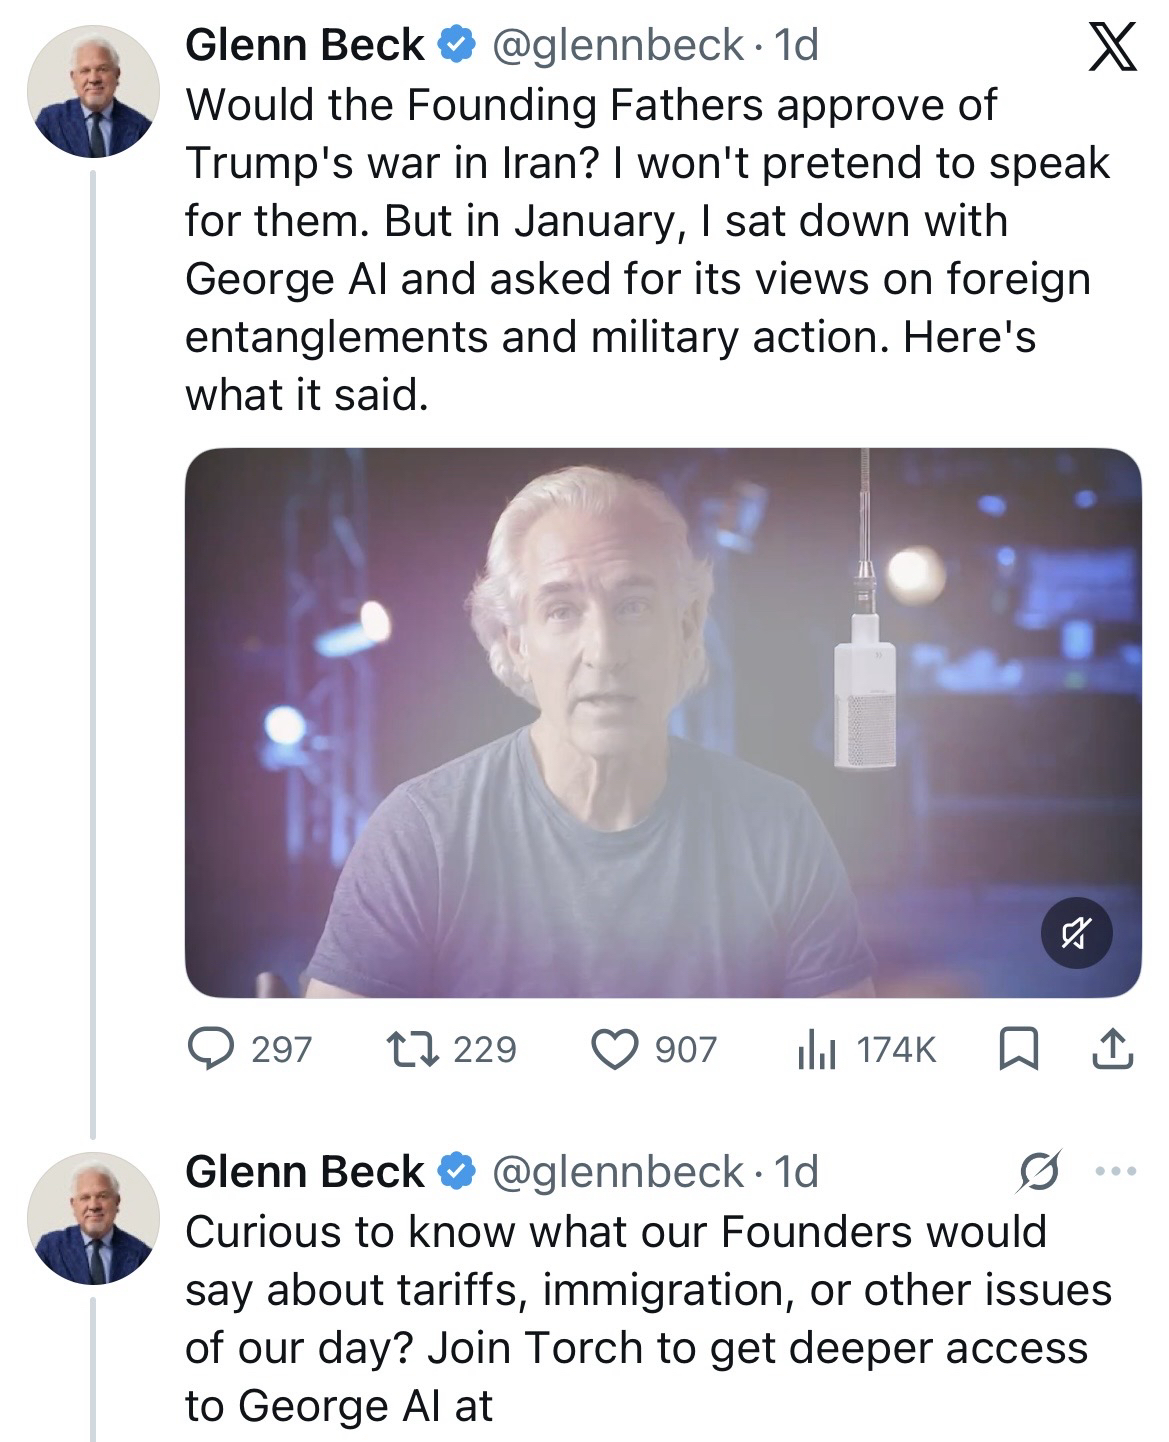This screenshot has height=1442, width=1169.
Task: Open the first tweet's 1d timestamp
Action: point(797,45)
